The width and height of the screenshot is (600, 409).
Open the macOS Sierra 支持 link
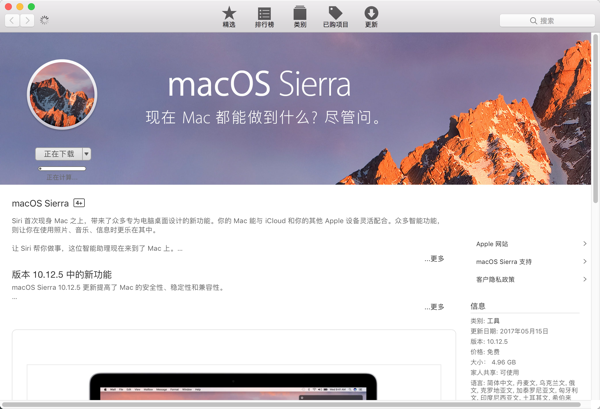(x=504, y=262)
